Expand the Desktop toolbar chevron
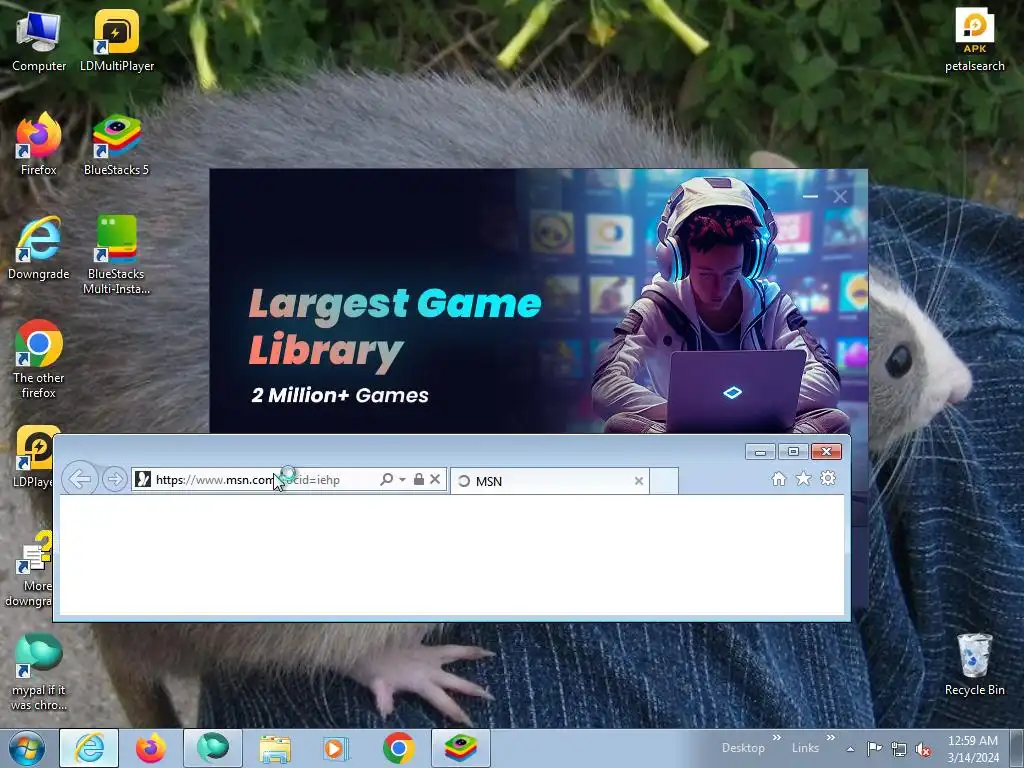 pos(776,737)
